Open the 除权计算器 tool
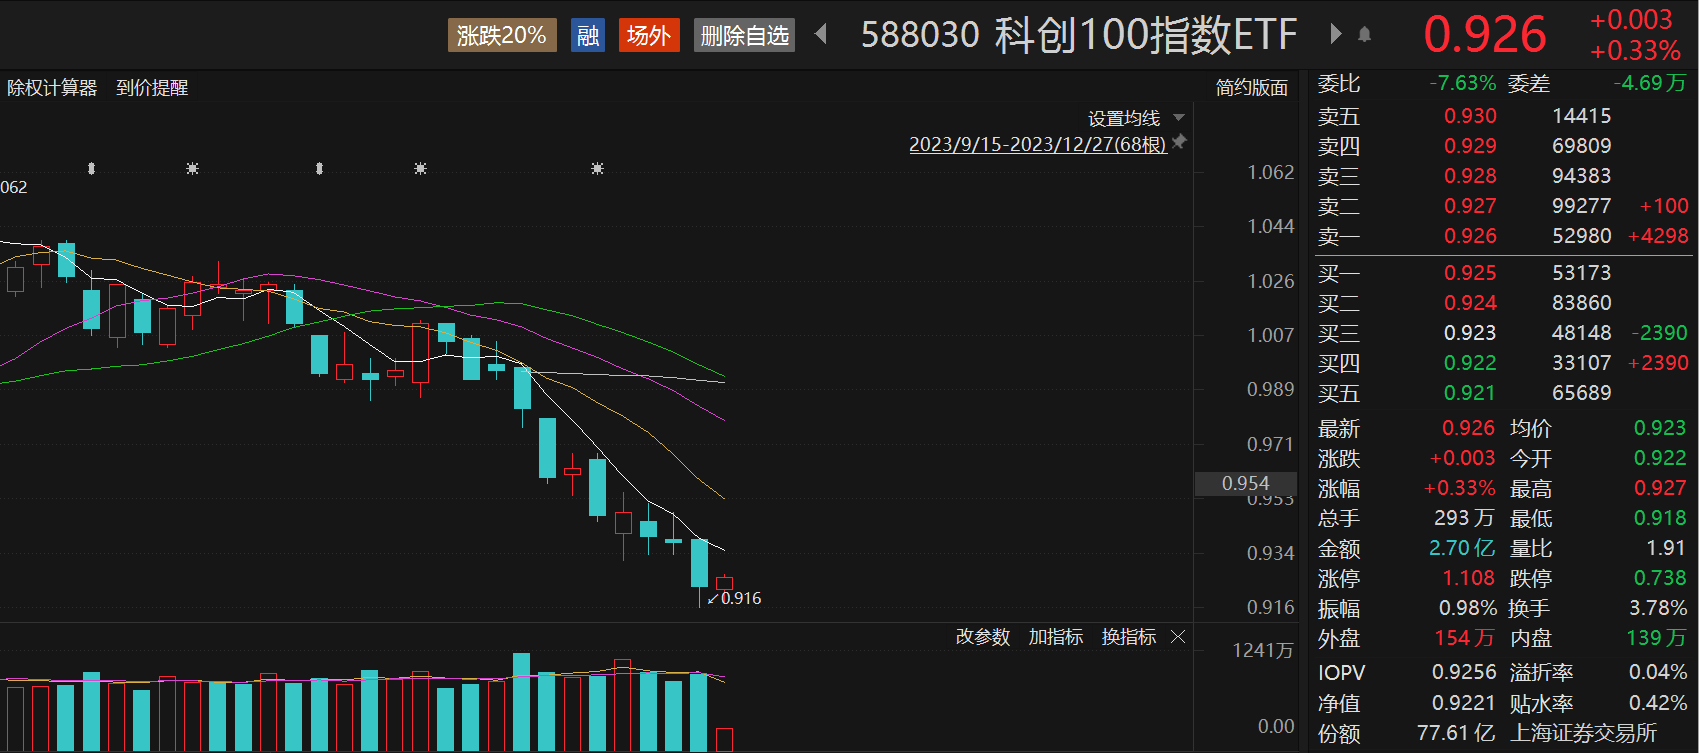 click(x=52, y=88)
